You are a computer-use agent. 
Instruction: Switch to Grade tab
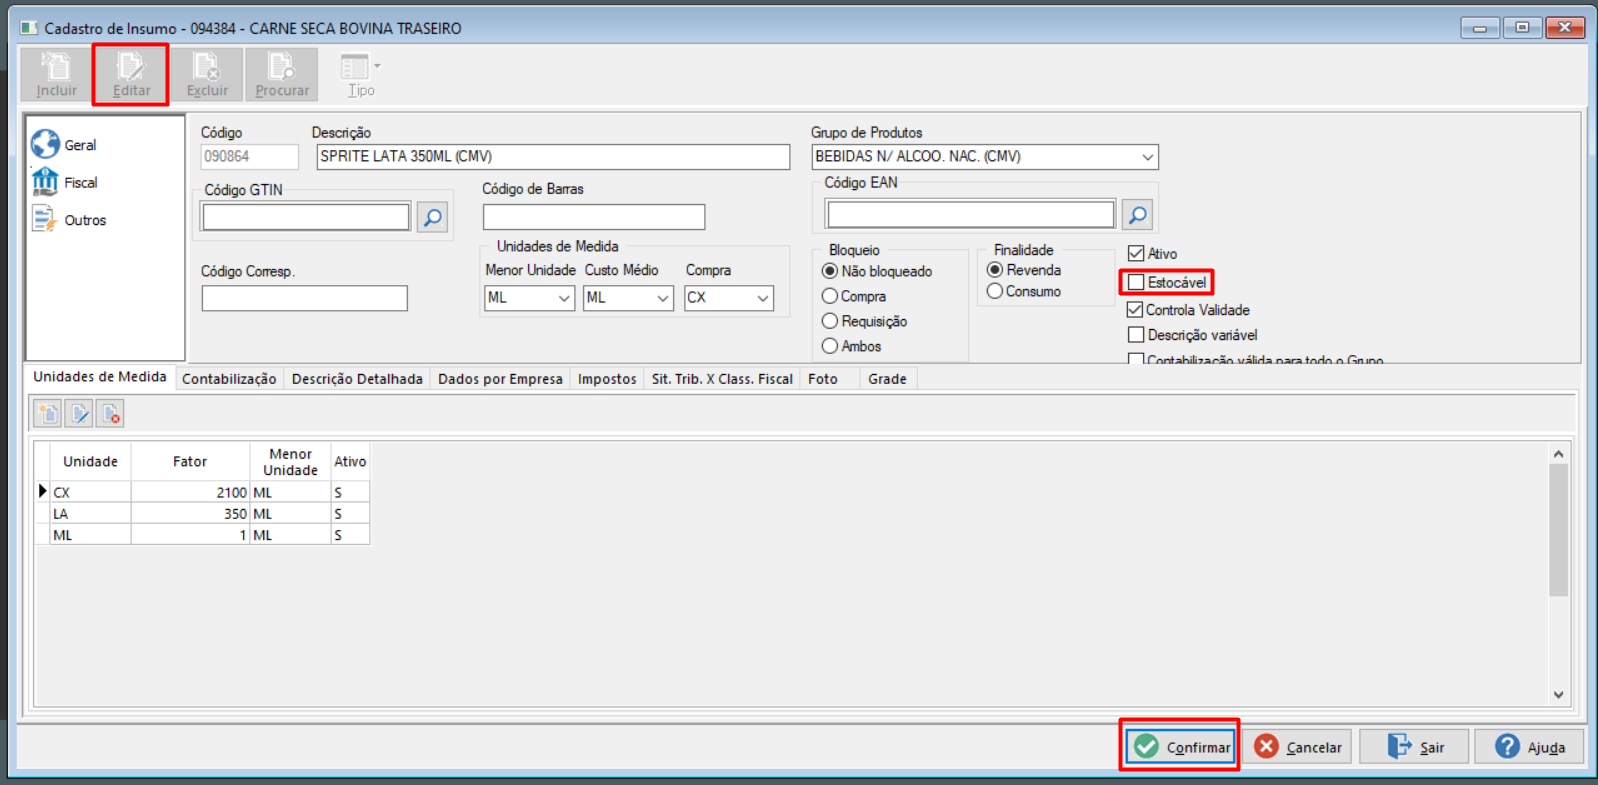(x=887, y=379)
